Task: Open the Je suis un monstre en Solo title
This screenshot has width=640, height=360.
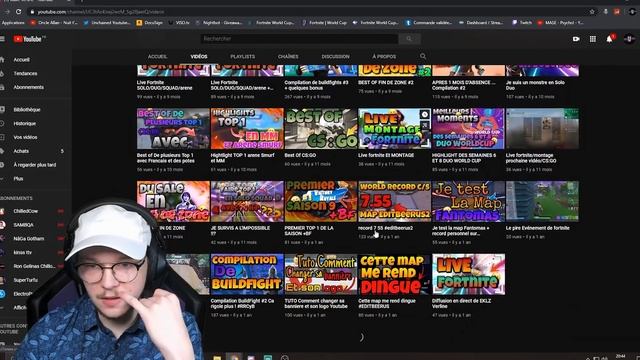Action: (x=534, y=85)
